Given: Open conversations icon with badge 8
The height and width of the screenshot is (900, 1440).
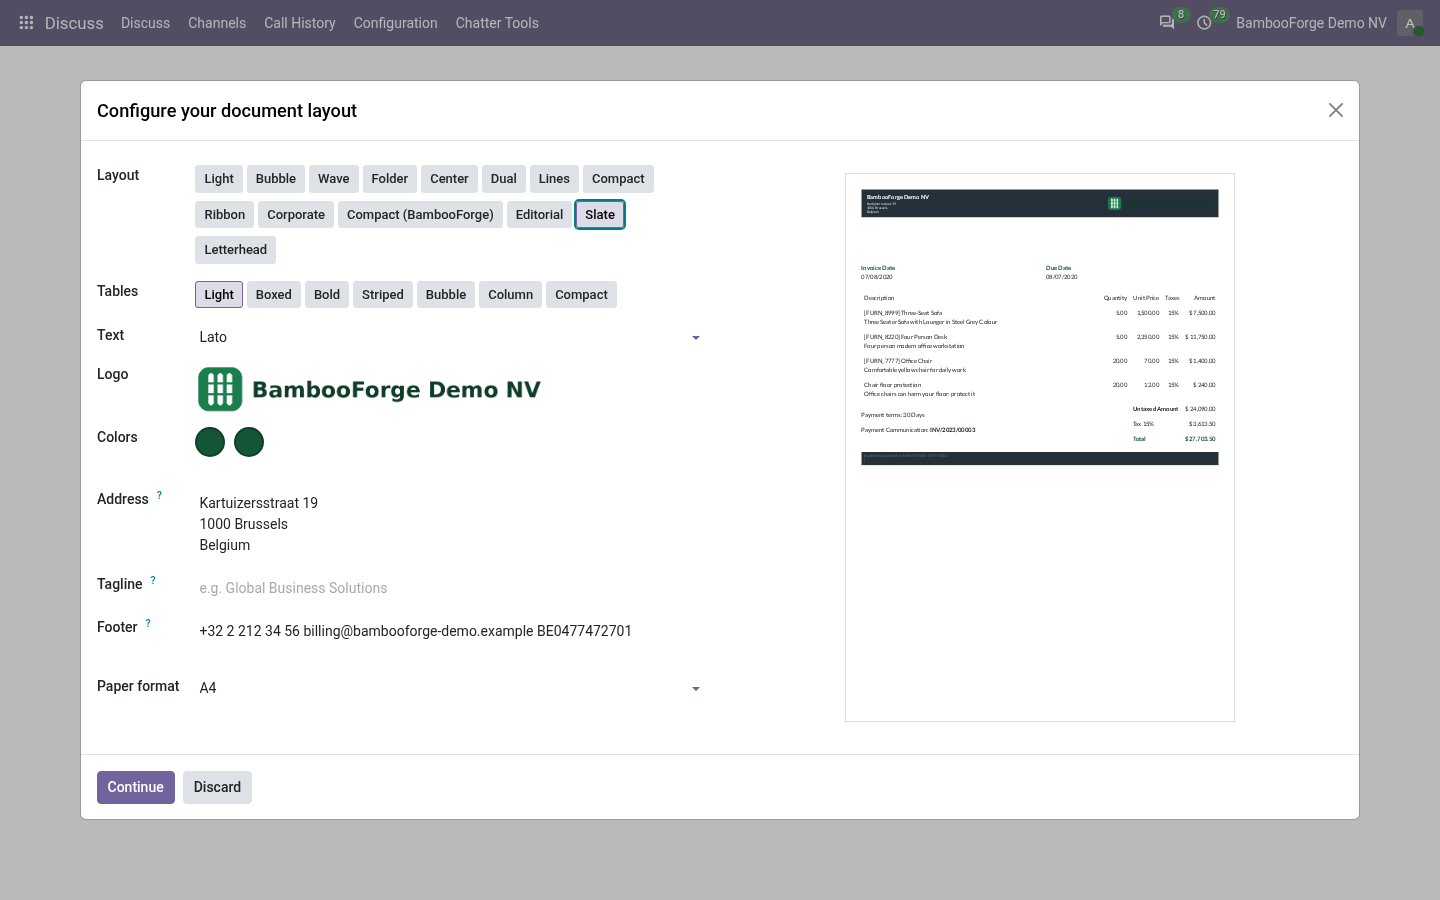Looking at the screenshot, I should tap(1167, 23).
